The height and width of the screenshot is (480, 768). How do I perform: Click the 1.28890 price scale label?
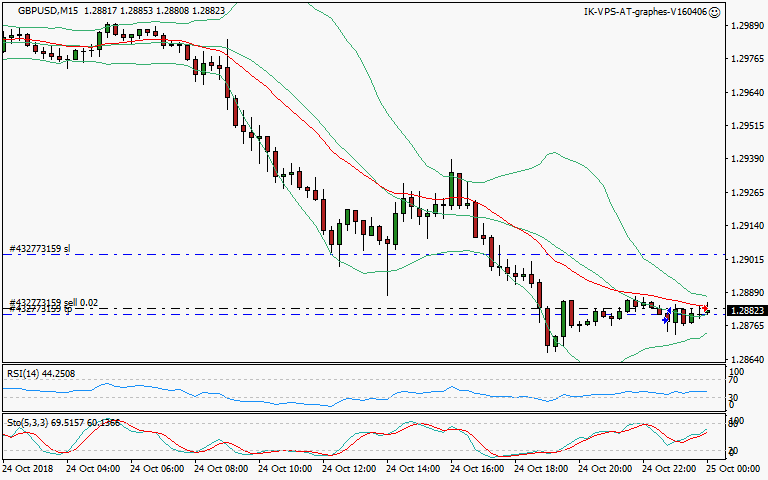(x=747, y=292)
